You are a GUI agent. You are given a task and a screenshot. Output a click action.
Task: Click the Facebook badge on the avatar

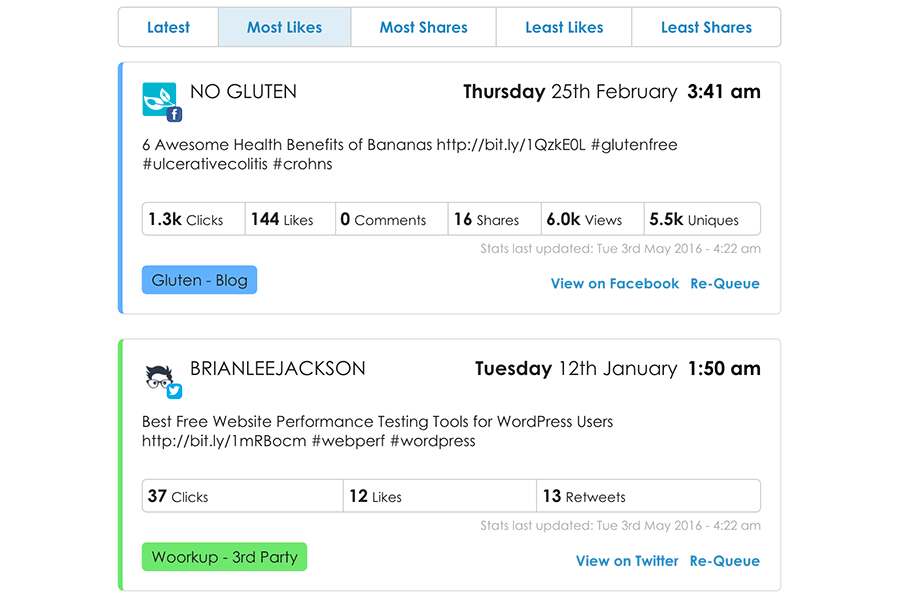(174, 114)
